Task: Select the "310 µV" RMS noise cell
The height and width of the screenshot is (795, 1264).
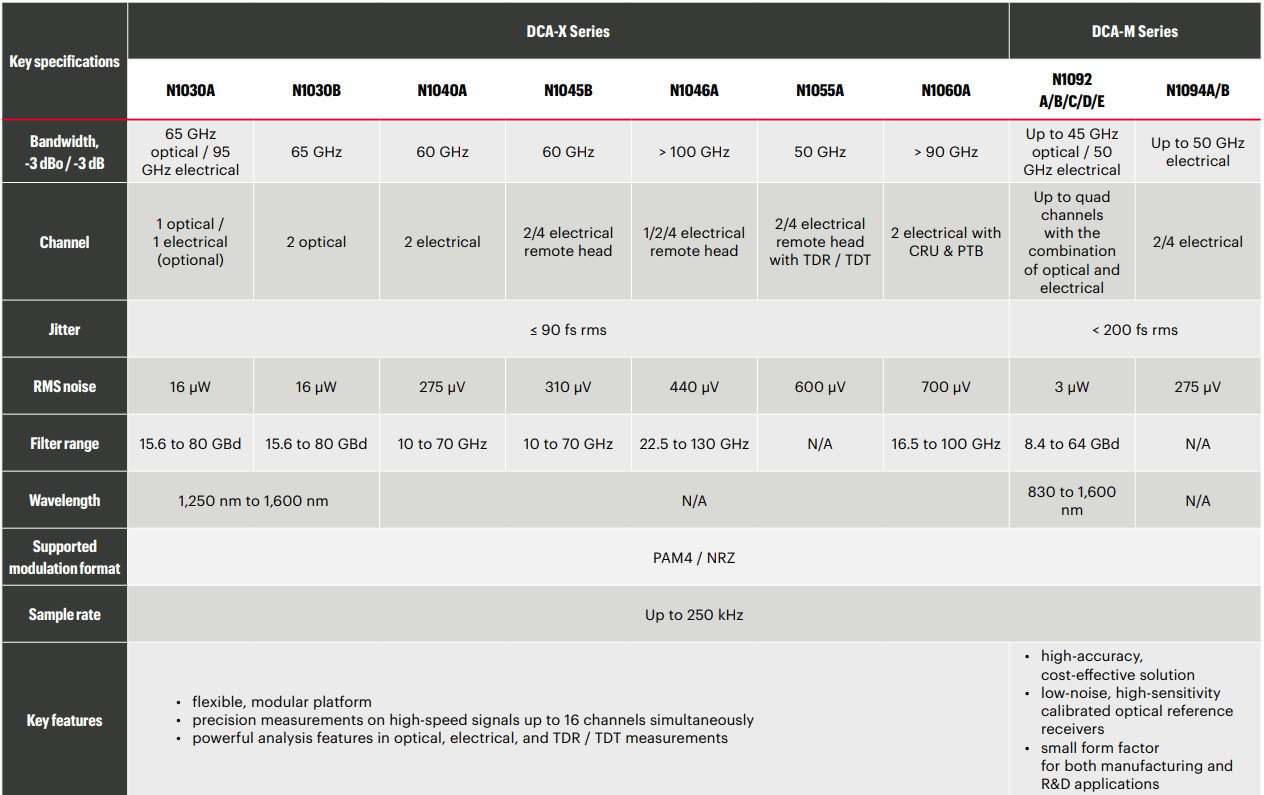Action: (x=568, y=386)
